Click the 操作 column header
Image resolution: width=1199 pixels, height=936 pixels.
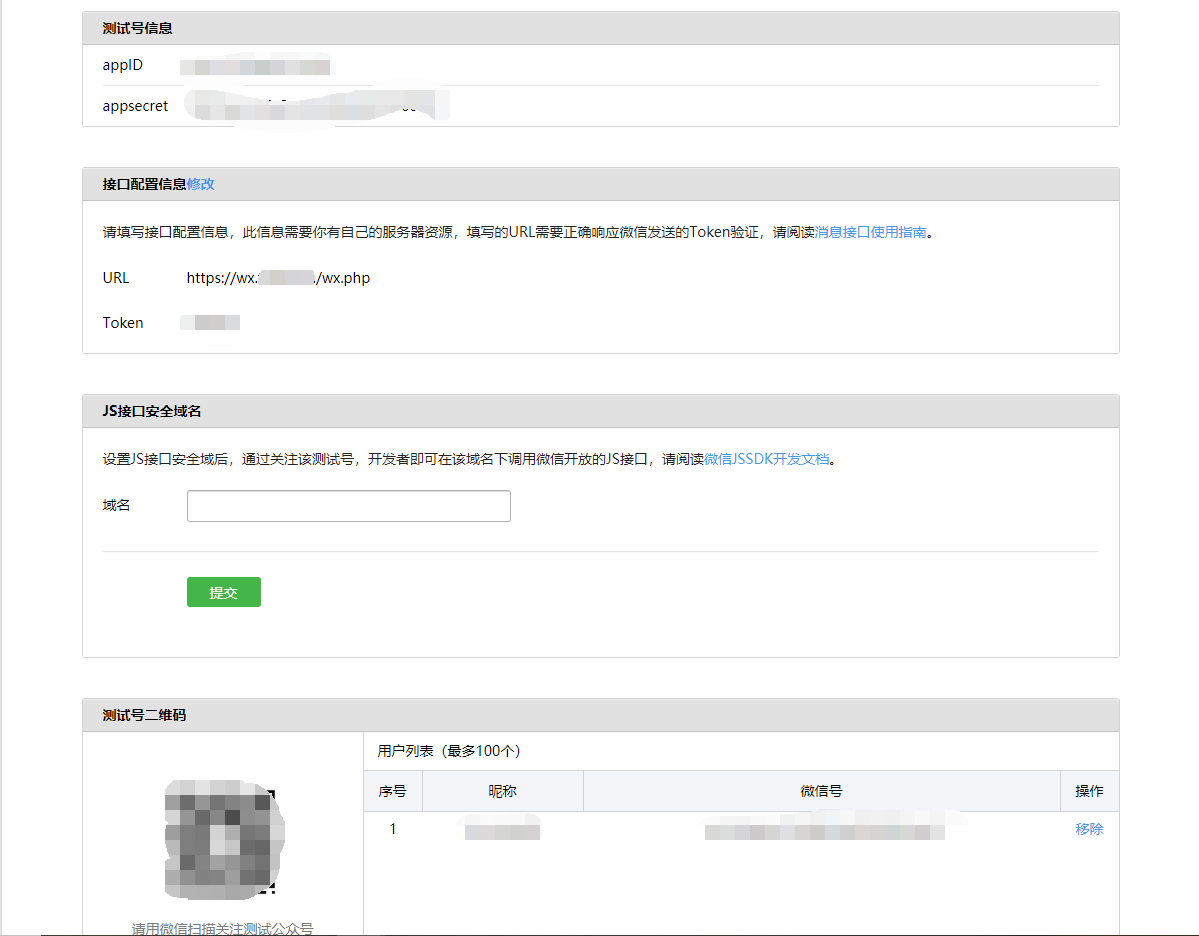[x=1089, y=791]
